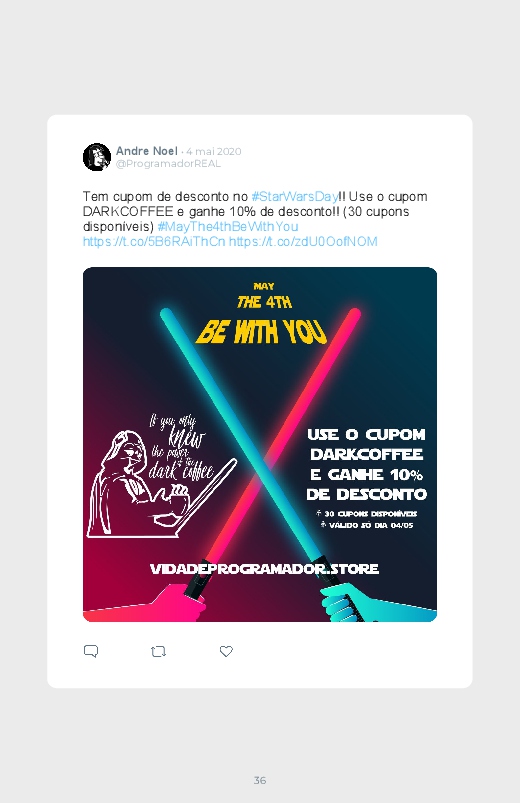520x803 pixels.
Task: Open the @ProgramadorREAL handle
Action: 168,164
